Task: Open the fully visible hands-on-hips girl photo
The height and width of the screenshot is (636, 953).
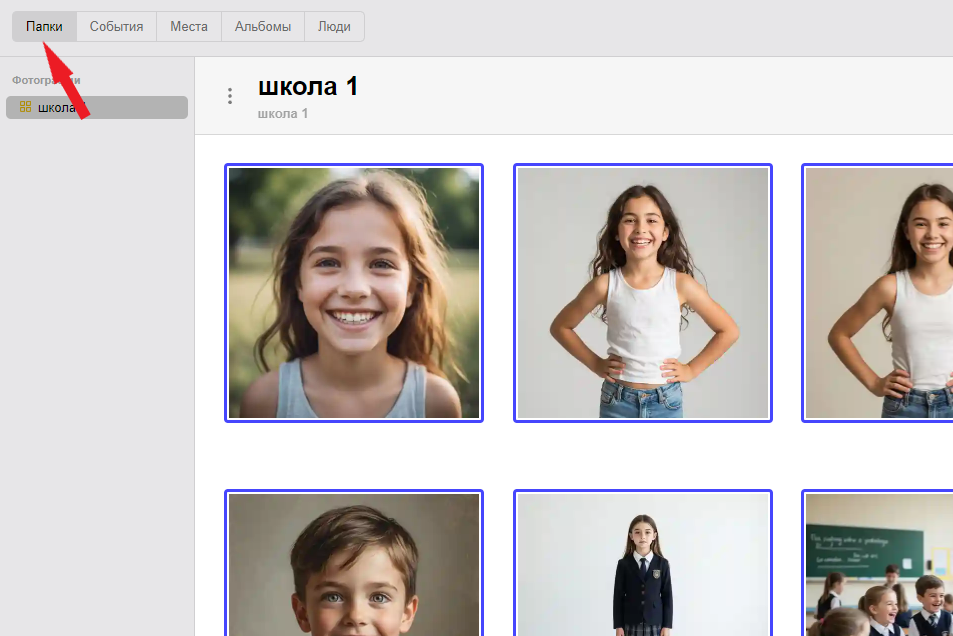Action: point(643,293)
